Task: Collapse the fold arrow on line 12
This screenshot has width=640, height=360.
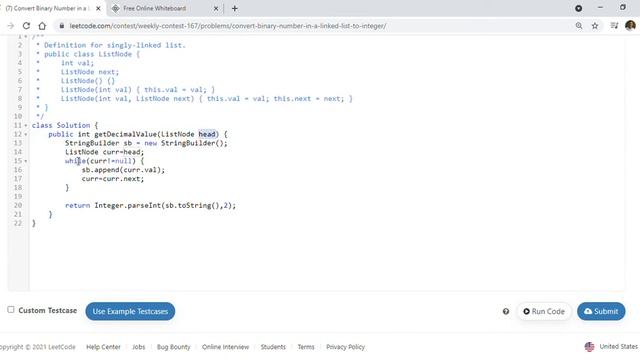Action: 26,134
